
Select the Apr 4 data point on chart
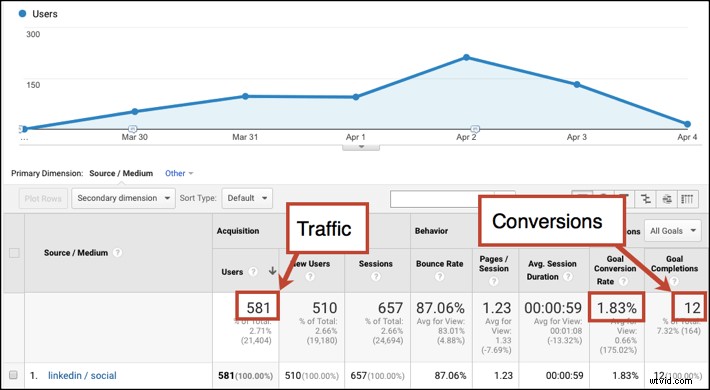687,124
